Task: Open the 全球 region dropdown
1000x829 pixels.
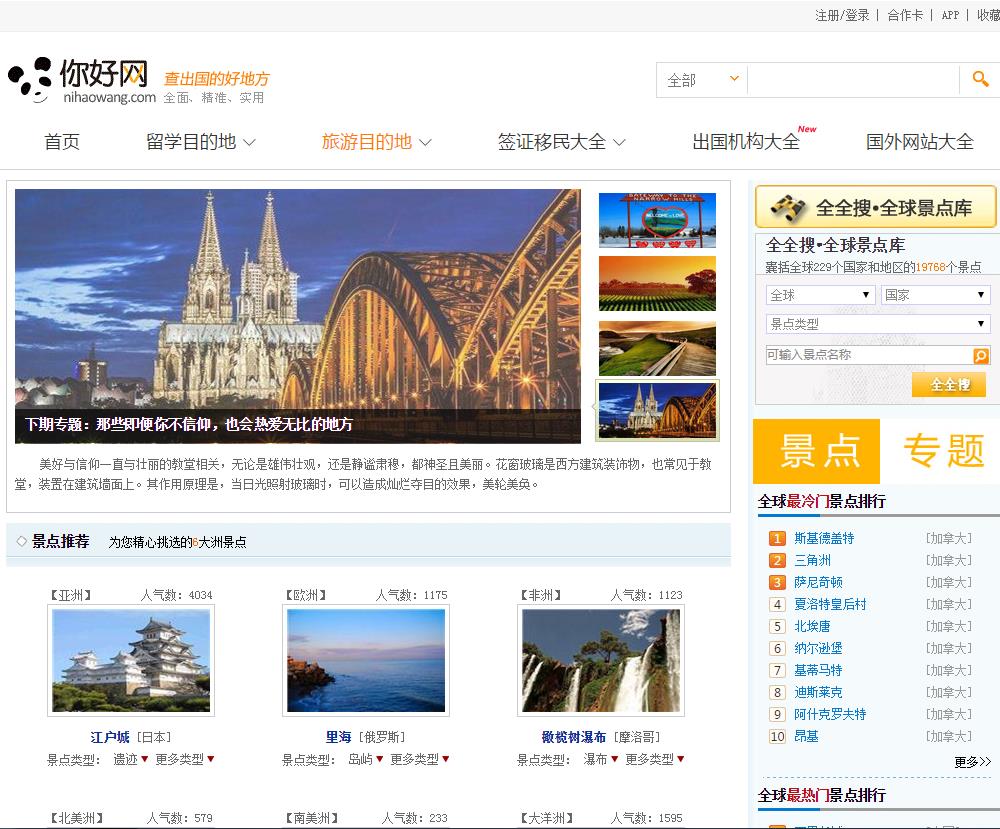Action: tap(820, 295)
